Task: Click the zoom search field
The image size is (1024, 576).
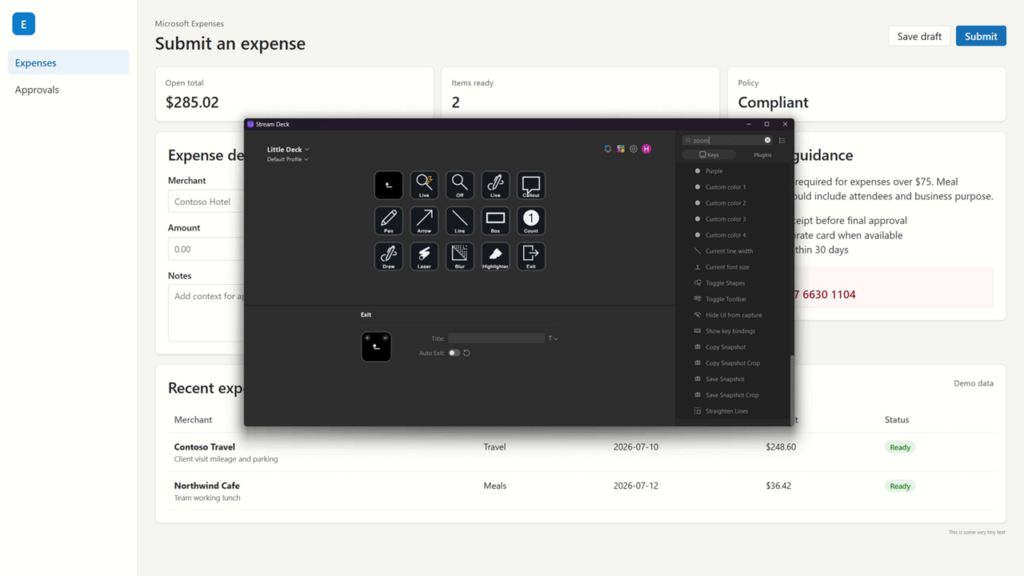Action: pos(726,140)
